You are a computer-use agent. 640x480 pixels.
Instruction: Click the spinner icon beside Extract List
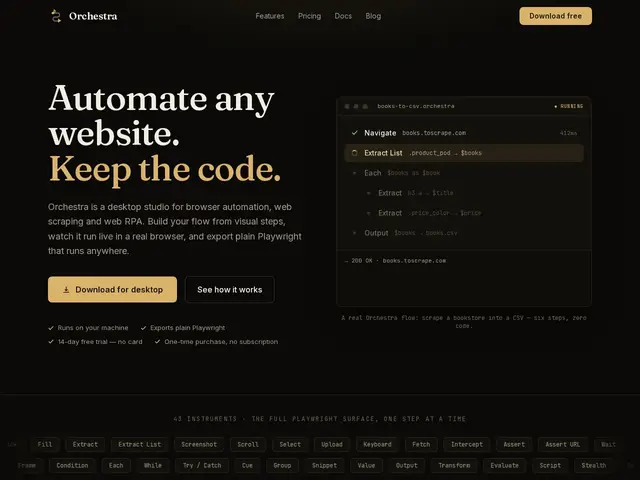(x=355, y=153)
